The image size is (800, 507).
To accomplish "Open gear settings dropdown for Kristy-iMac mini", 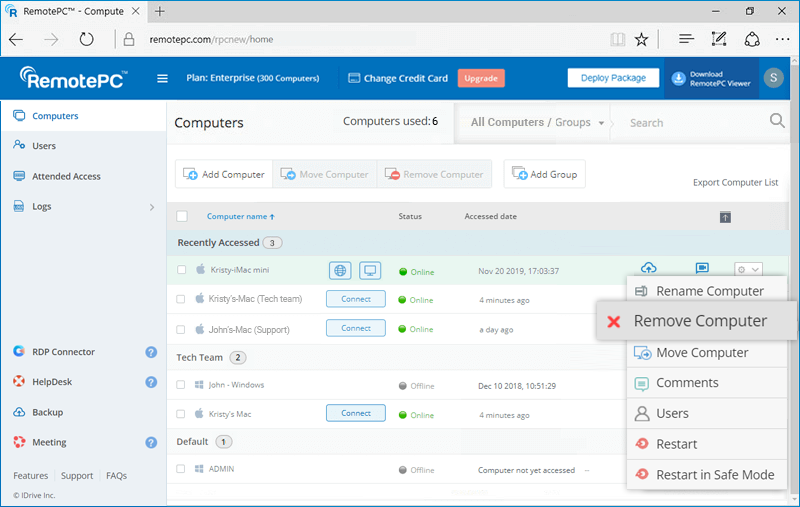I will pos(748,269).
